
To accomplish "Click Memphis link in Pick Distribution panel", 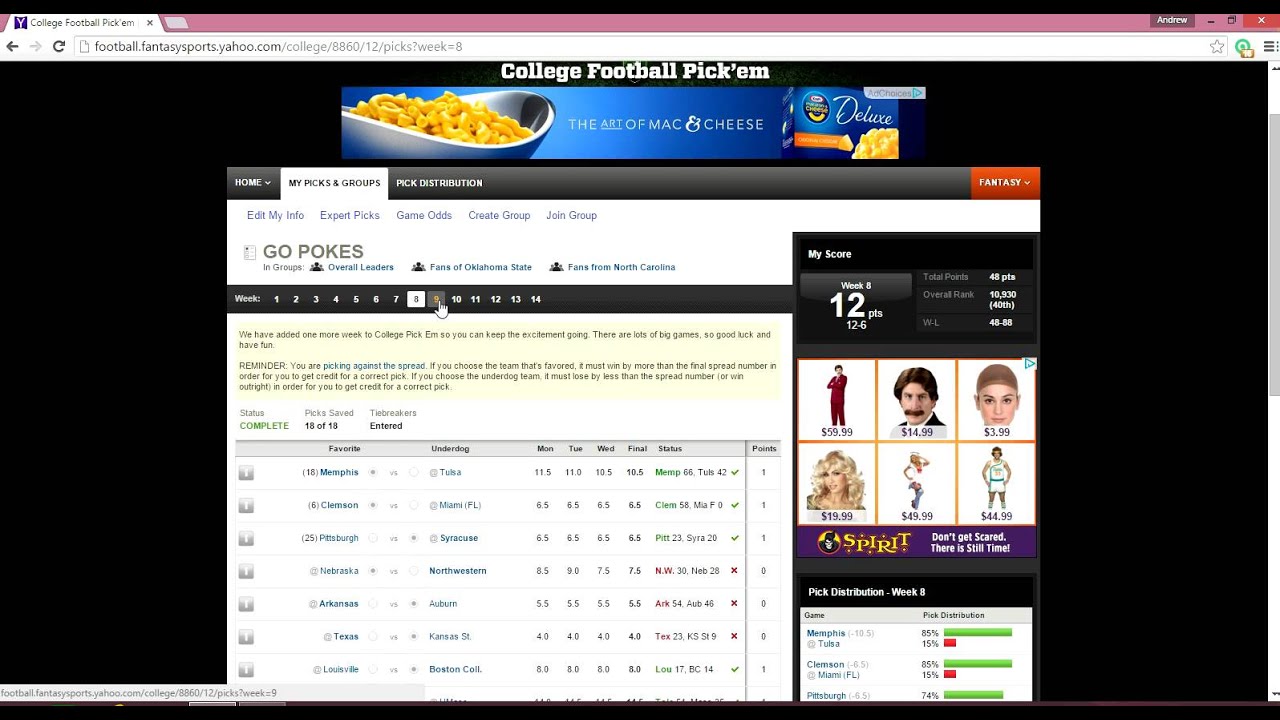I will pyautogui.click(x=826, y=633).
